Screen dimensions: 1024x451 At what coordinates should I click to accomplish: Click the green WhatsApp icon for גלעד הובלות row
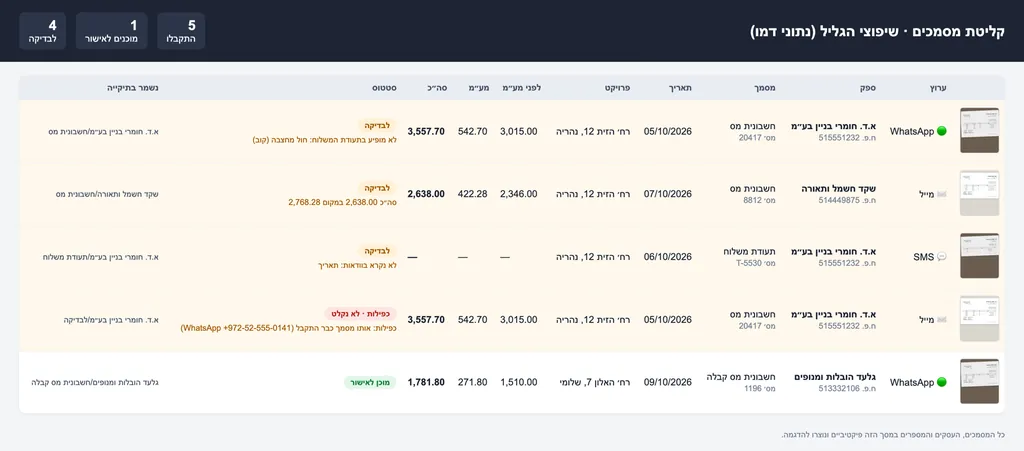point(941,382)
